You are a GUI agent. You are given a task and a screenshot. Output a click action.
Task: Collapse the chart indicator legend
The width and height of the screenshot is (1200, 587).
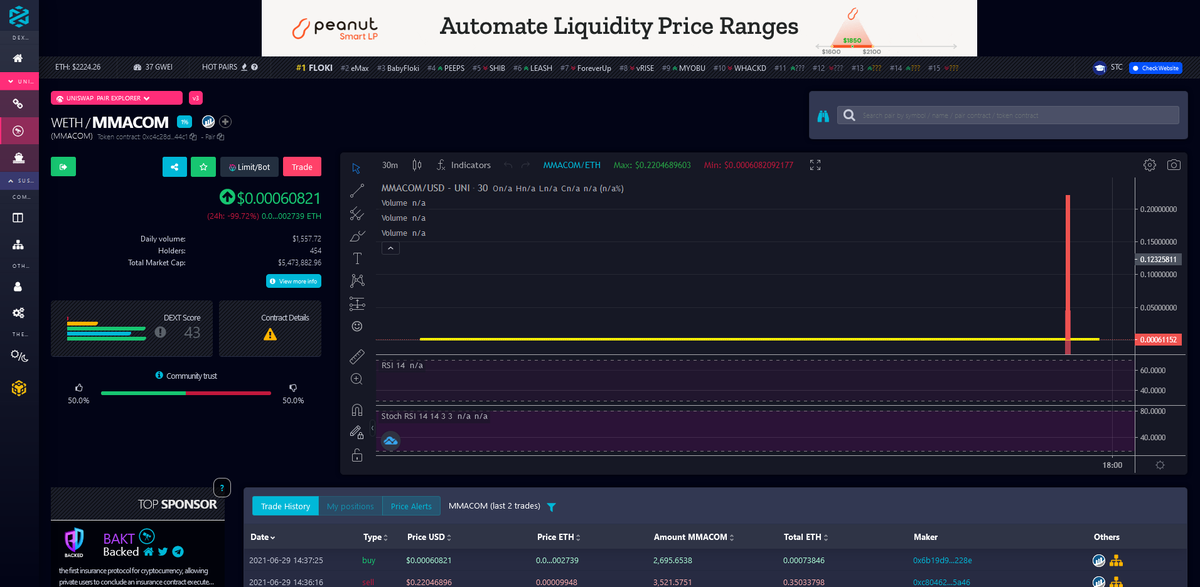point(391,248)
